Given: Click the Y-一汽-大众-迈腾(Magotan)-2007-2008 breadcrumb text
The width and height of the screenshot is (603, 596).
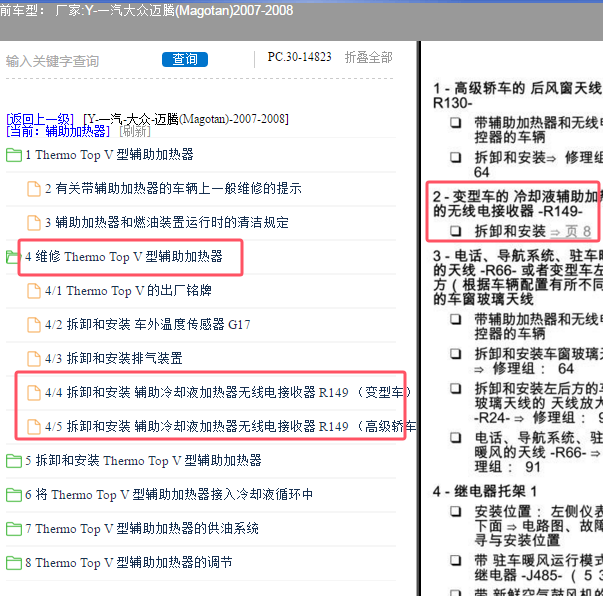Looking at the screenshot, I should pyautogui.click(x=186, y=119).
